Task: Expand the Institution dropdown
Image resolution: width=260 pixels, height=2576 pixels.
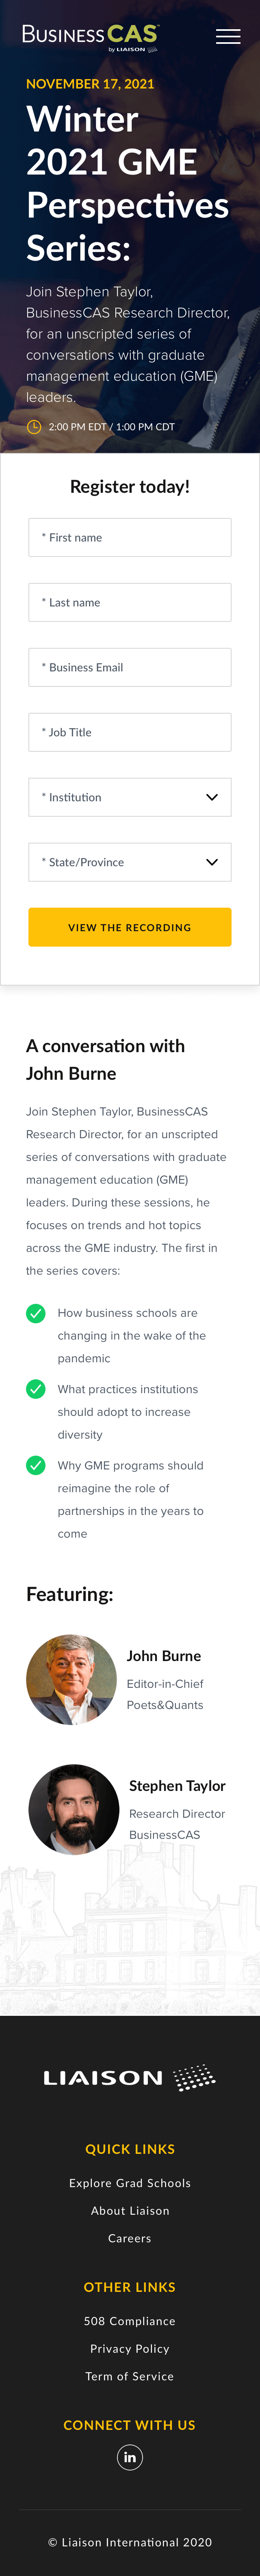Action: (130, 797)
